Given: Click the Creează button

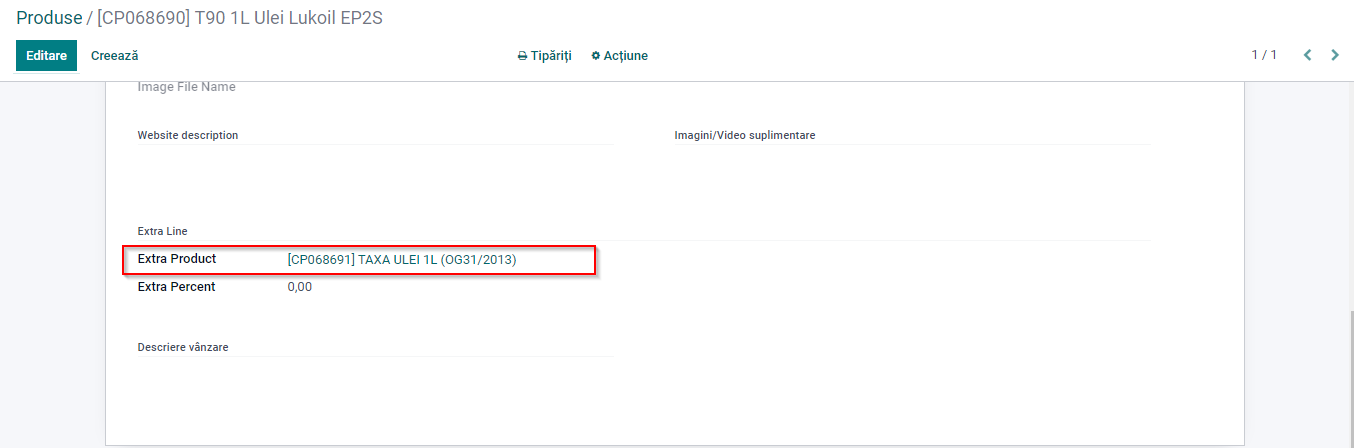Looking at the screenshot, I should click(114, 56).
